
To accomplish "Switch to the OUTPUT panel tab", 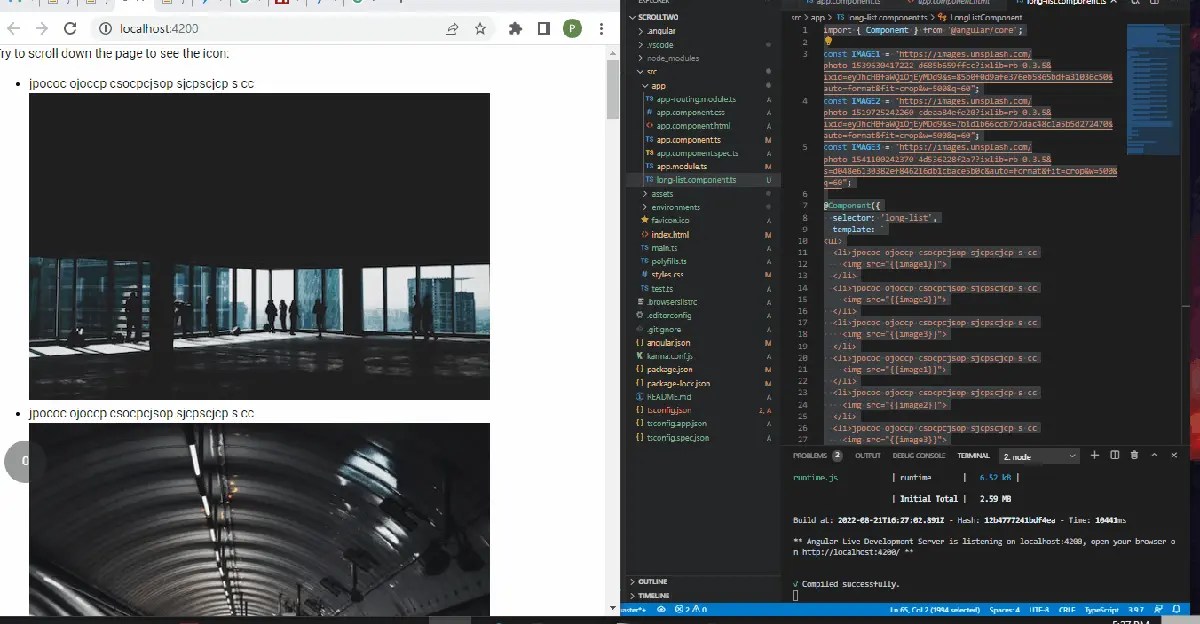I will point(867,455).
